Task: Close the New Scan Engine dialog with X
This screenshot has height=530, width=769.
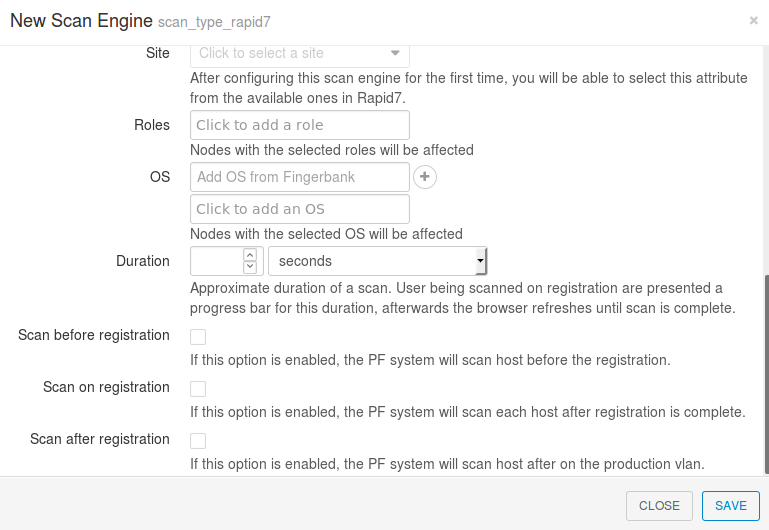Action: click(x=753, y=21)
